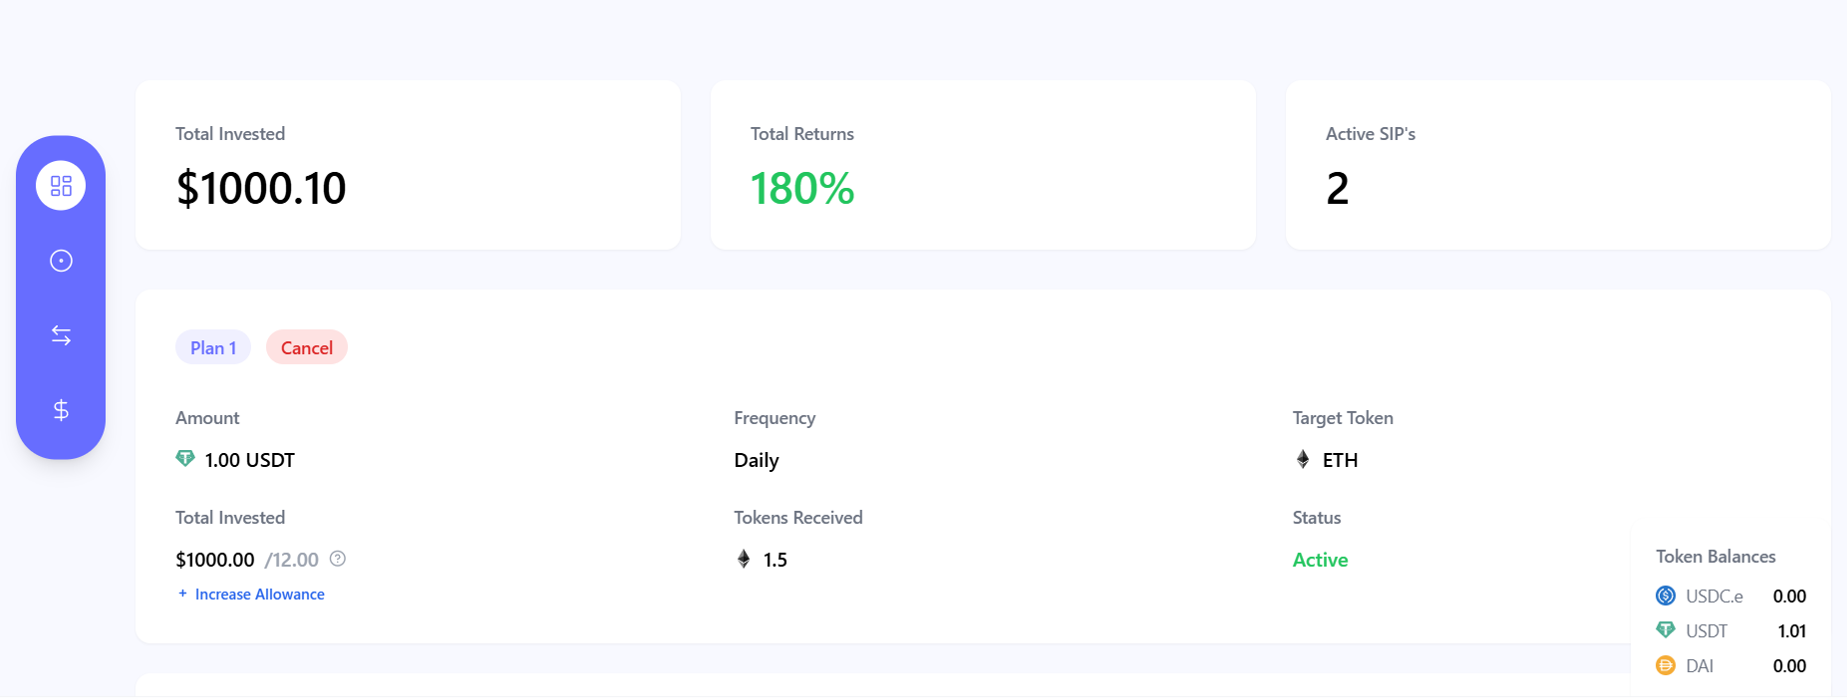The height and width of the screenshot is (700, 1847).
Task: Switch to the Token Balances panel
Action: pyautogui.click(x=1716, y=556)
